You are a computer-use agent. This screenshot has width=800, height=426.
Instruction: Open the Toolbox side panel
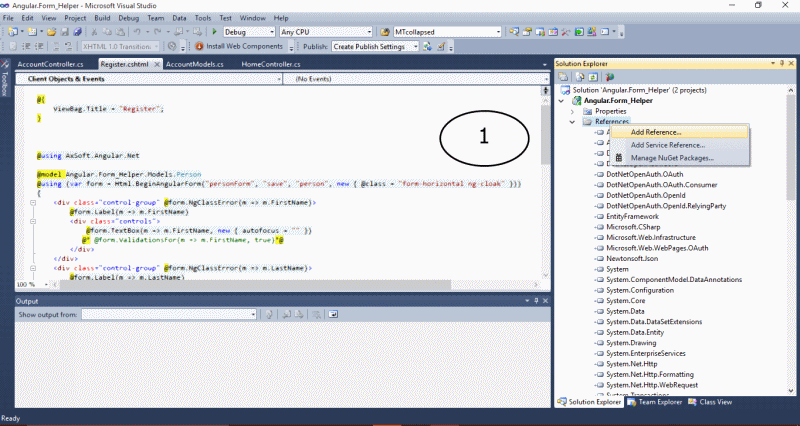(x=6, y=84)
